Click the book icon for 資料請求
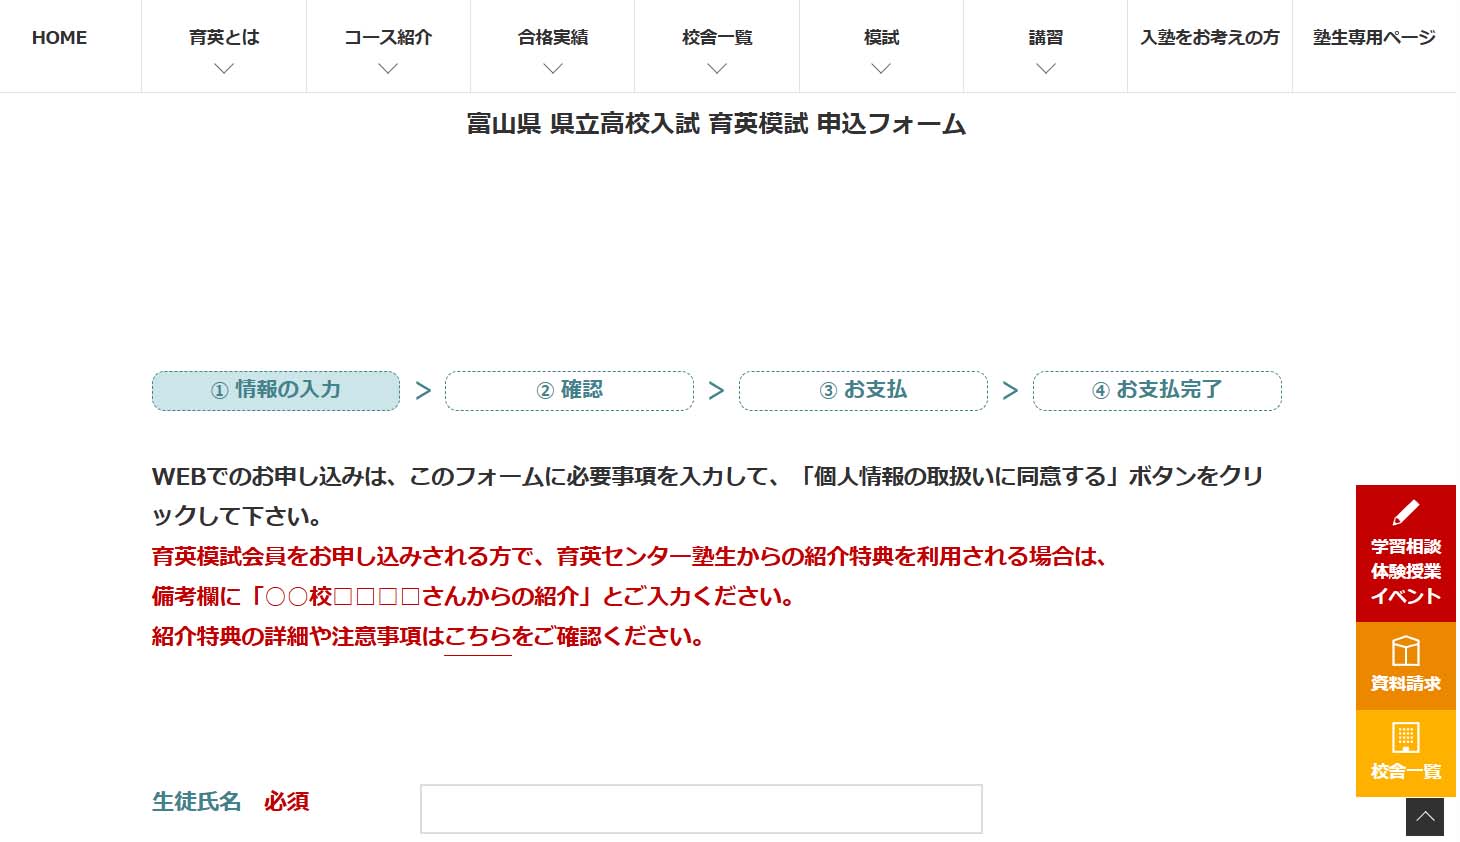This screenshot has height=842, width=1460. point(1405,651)
